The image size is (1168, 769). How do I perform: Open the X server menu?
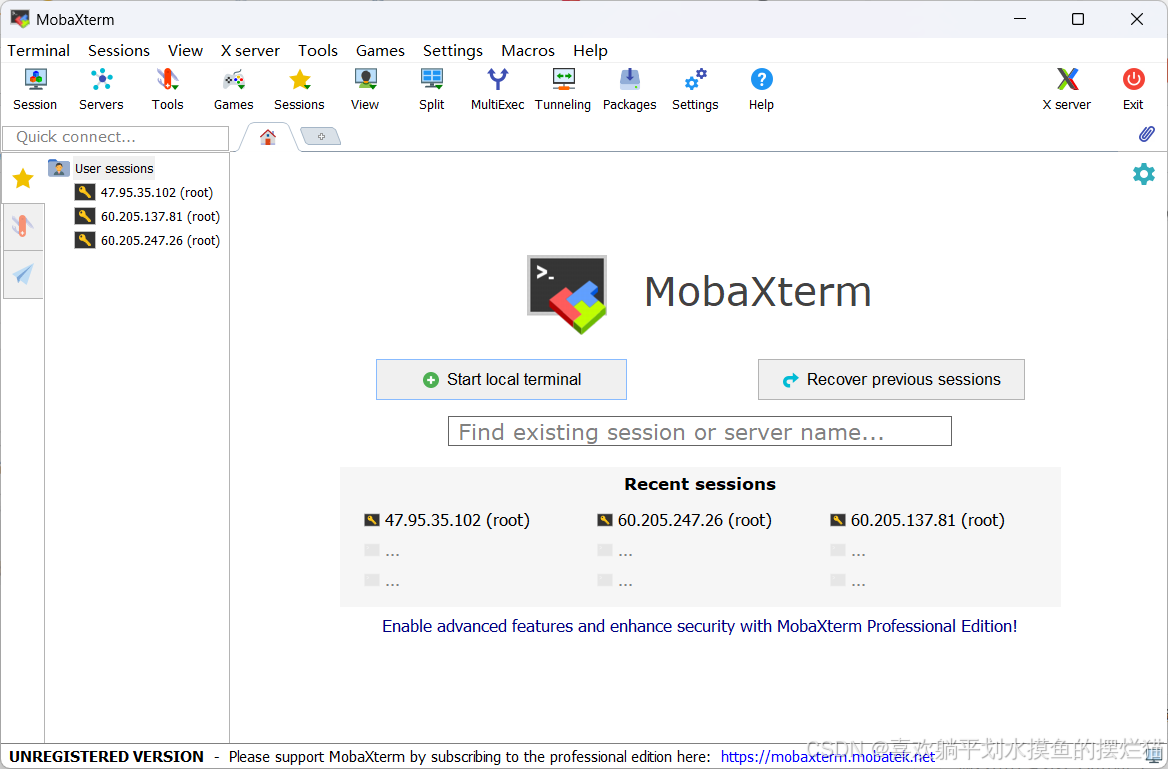(x=250, y=51)
